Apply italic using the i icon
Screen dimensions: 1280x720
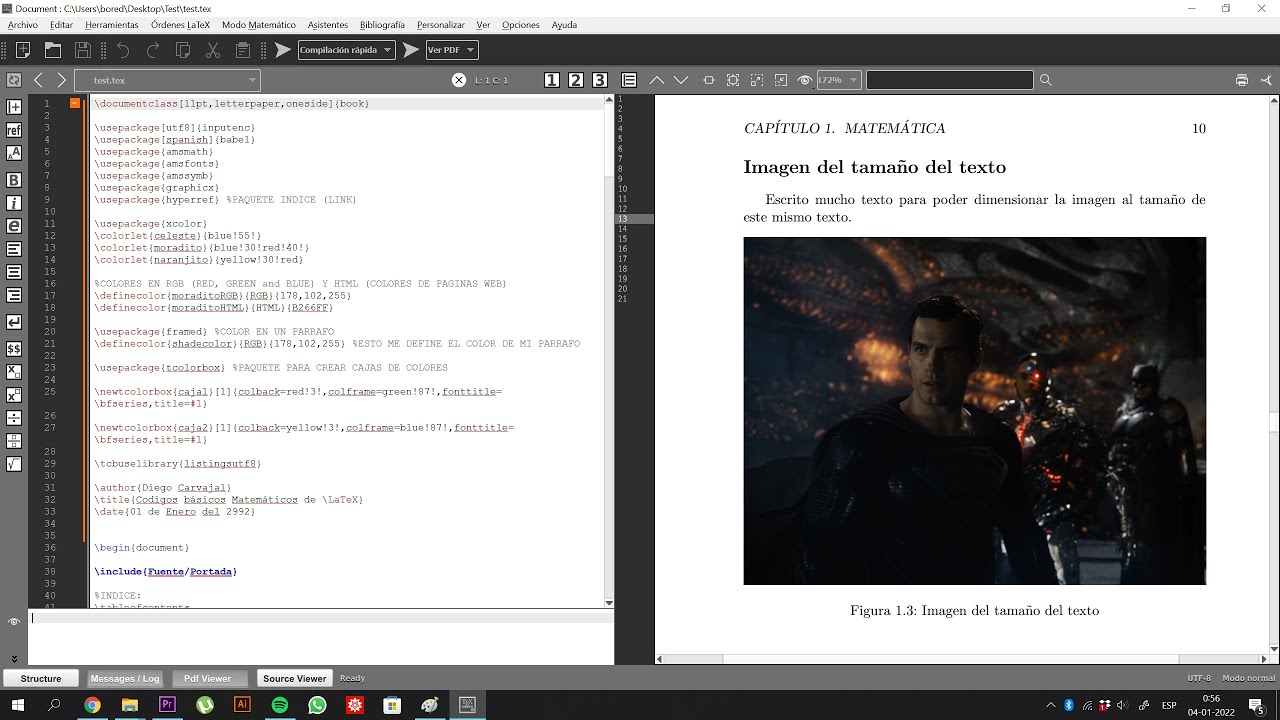click(14, 203)
